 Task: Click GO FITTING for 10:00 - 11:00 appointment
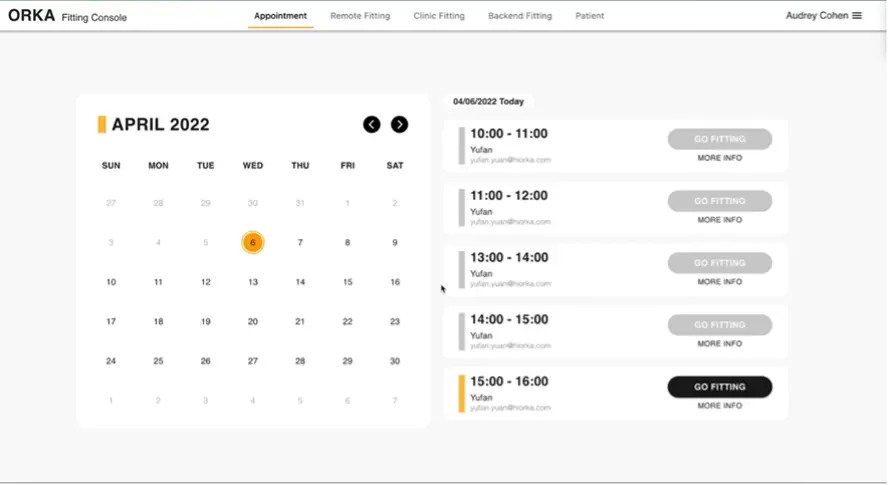click(719, 139)
